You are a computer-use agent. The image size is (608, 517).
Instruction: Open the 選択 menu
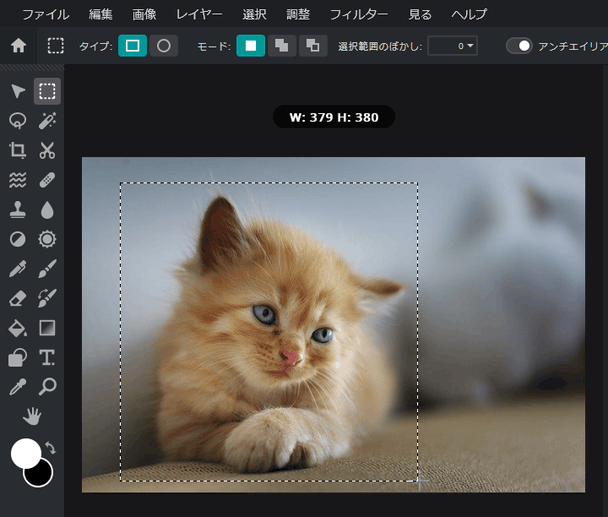point(254,14)
